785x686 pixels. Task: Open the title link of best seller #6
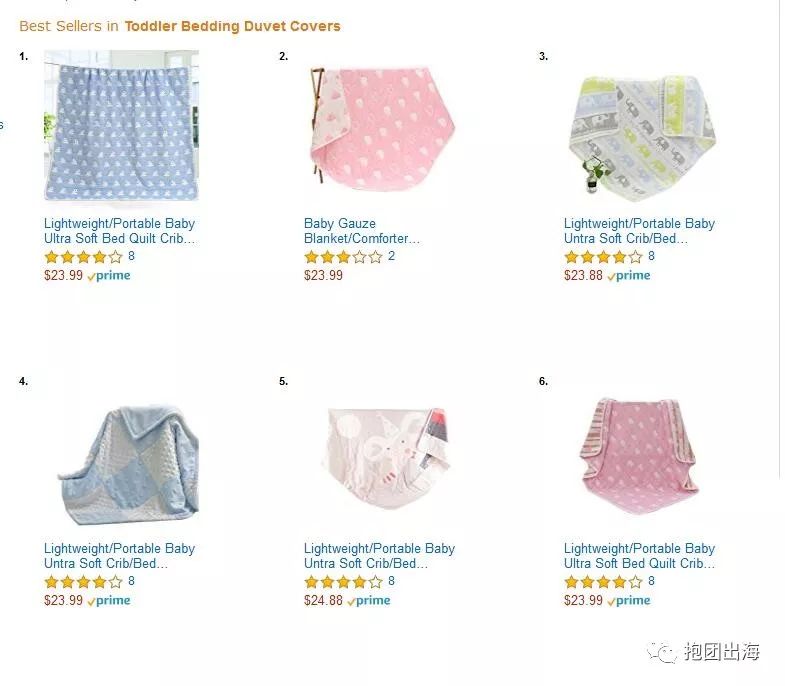[x=639, y=556]
